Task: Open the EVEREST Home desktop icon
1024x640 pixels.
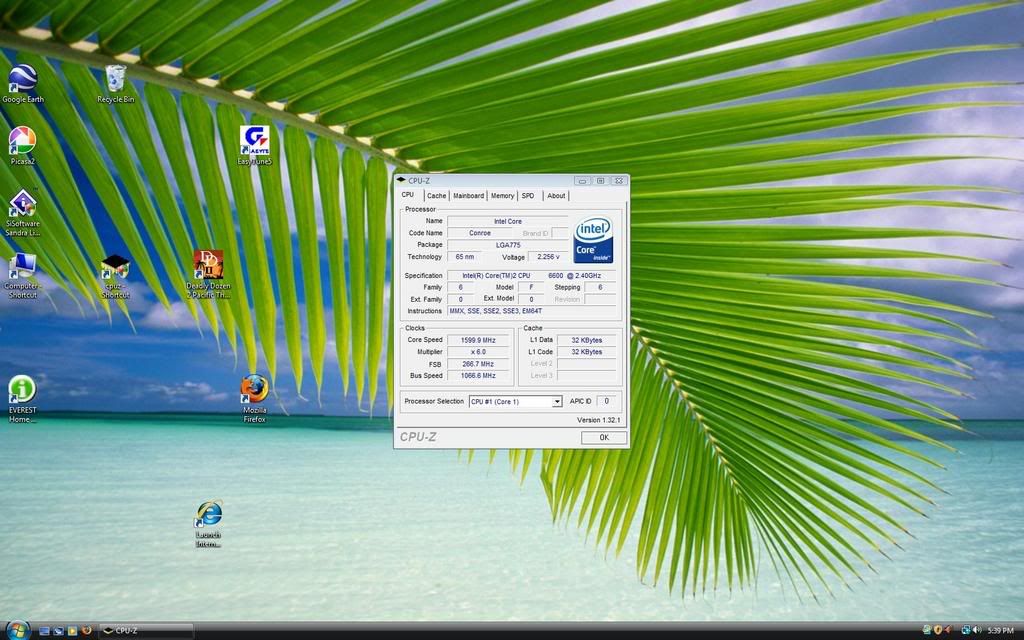Action: click(22, 399)
